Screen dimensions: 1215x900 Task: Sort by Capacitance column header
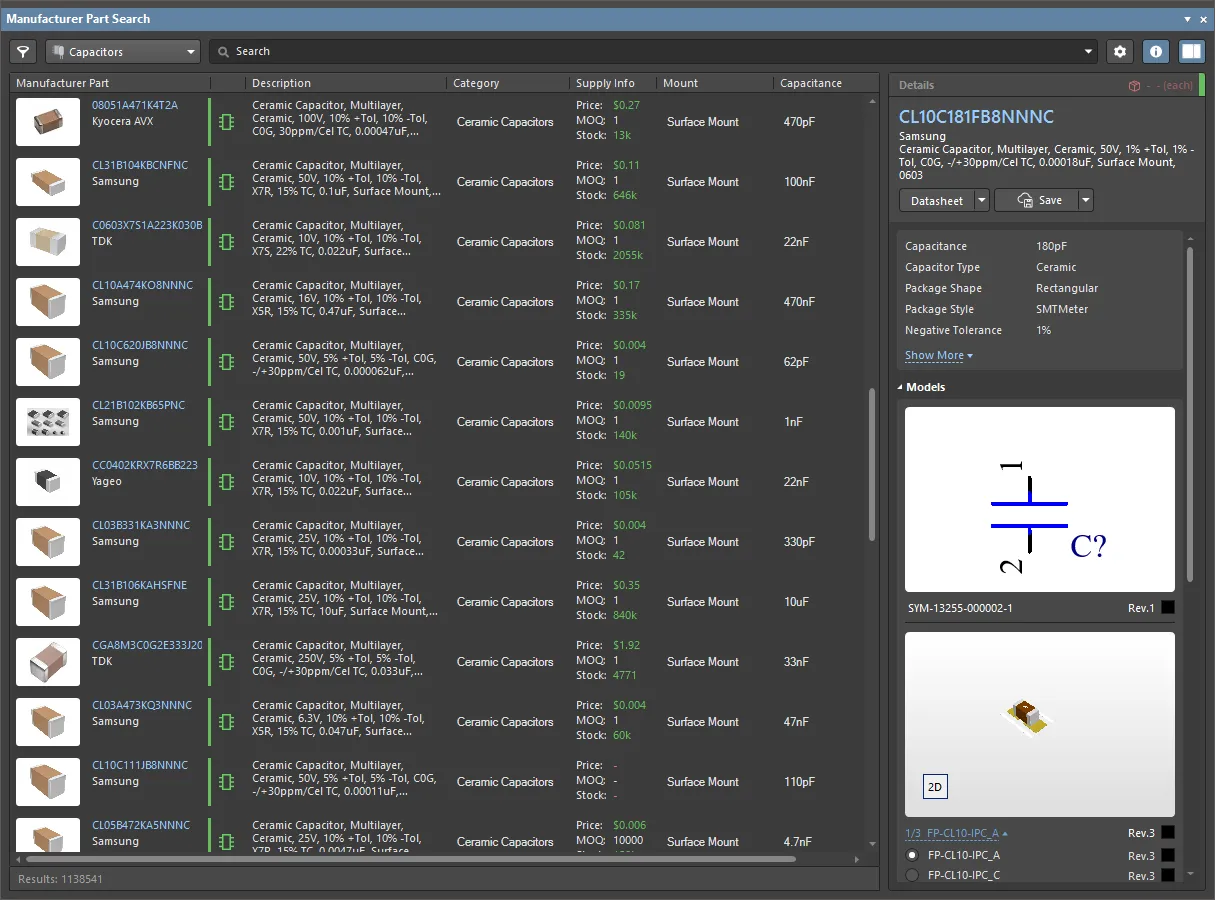(810, 83)
